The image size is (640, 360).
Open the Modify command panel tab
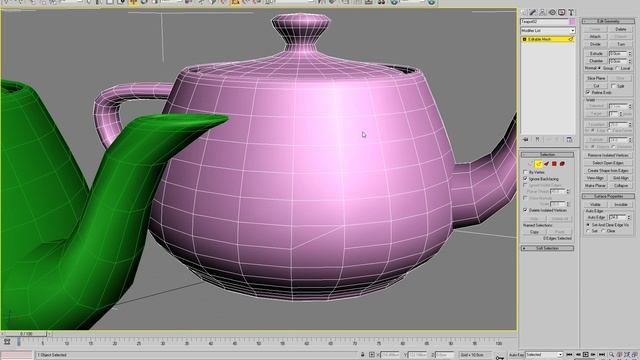point(533,13)
